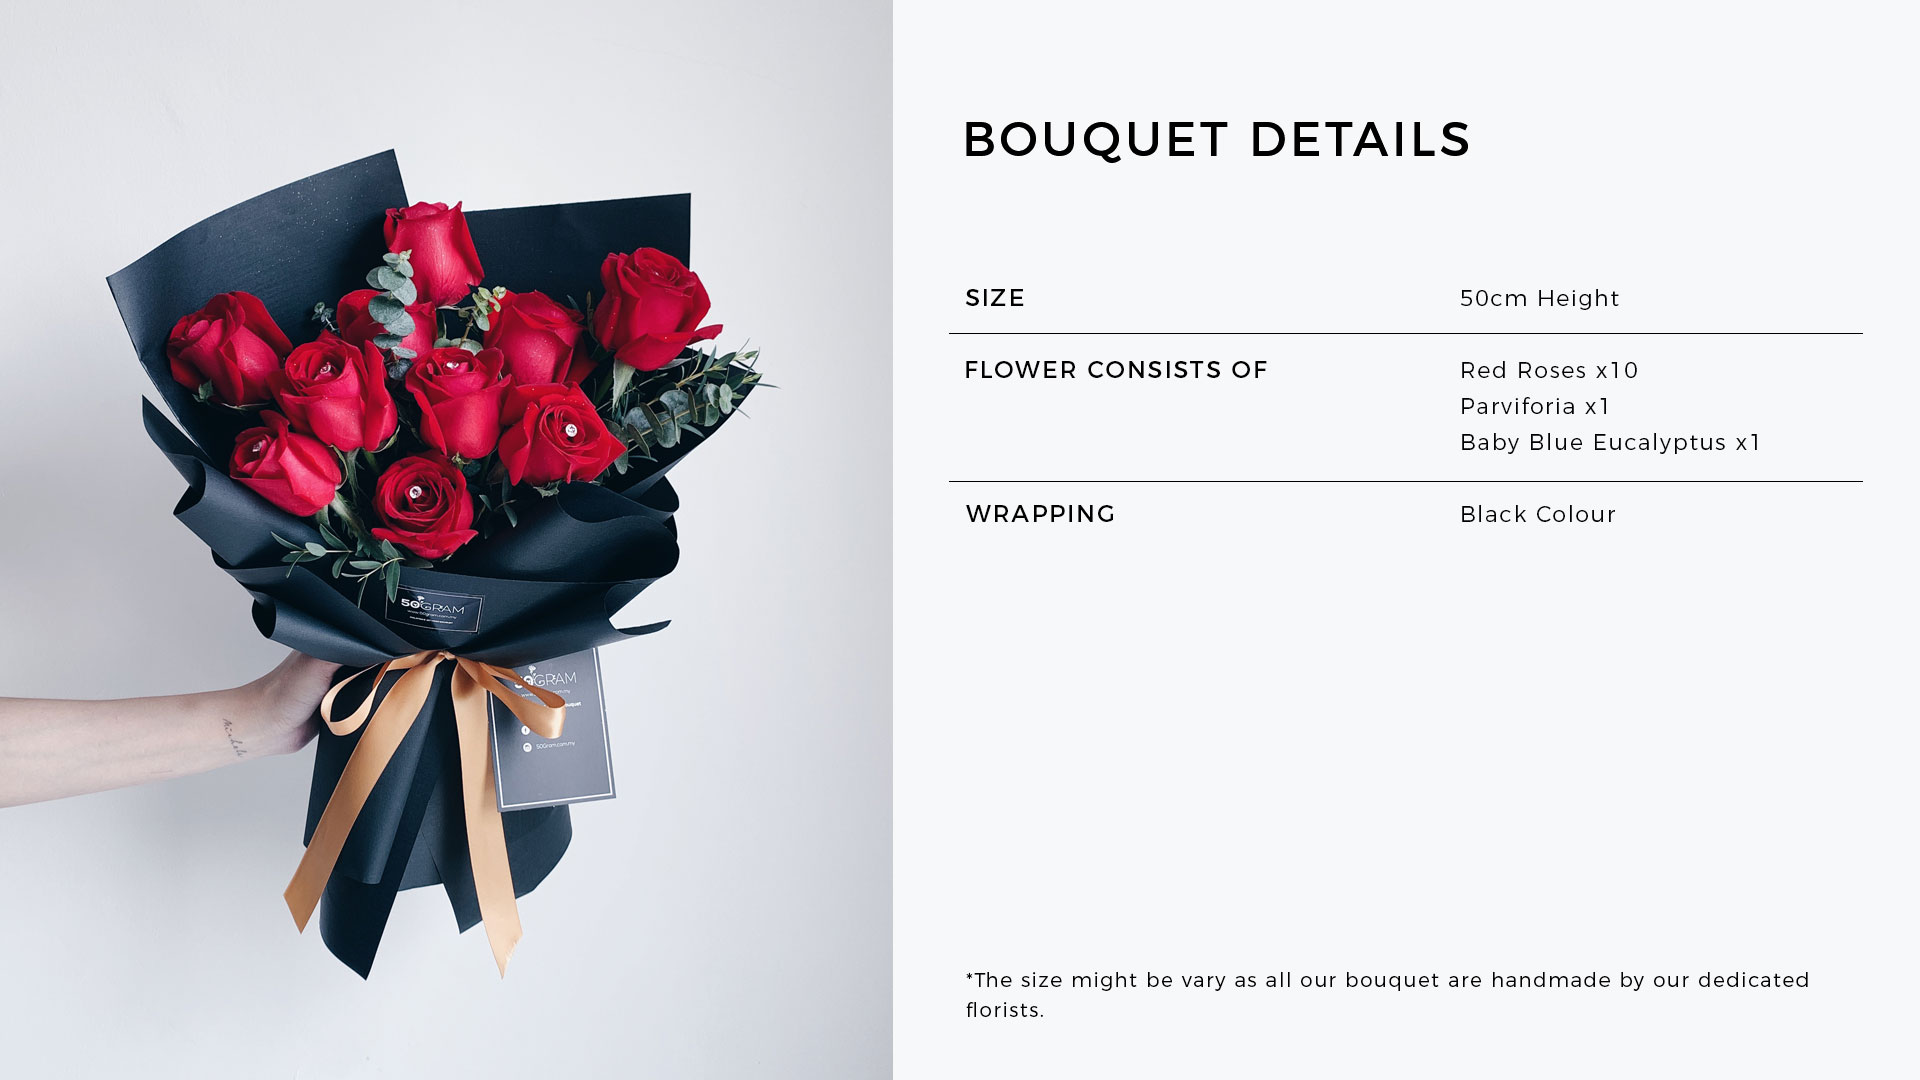Select the FLOWER CONSISTS OF label
The height and width of the screenshot is (1080, 1920).
pyautogui.click(x=1116, y=370)
